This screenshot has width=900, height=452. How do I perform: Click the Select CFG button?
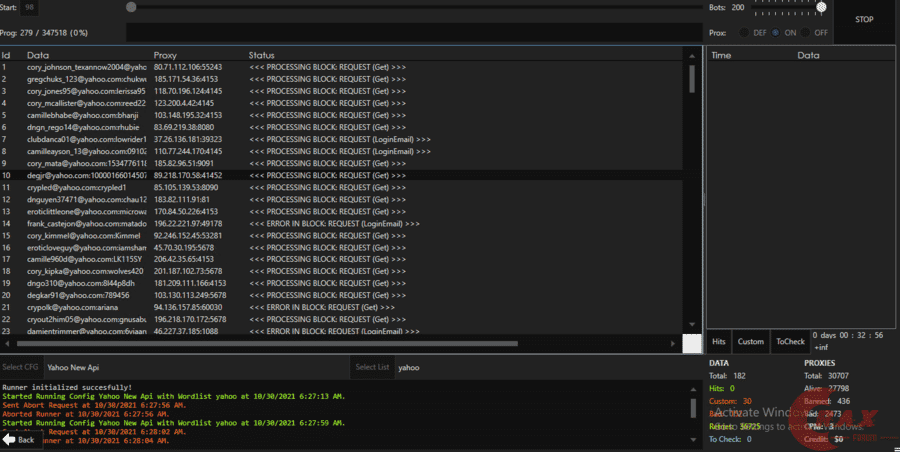[21, 368]
